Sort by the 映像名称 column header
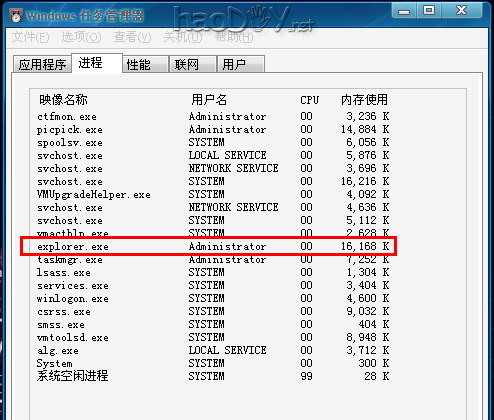Viewport: 494px width, 420px height. coord(63,100)
